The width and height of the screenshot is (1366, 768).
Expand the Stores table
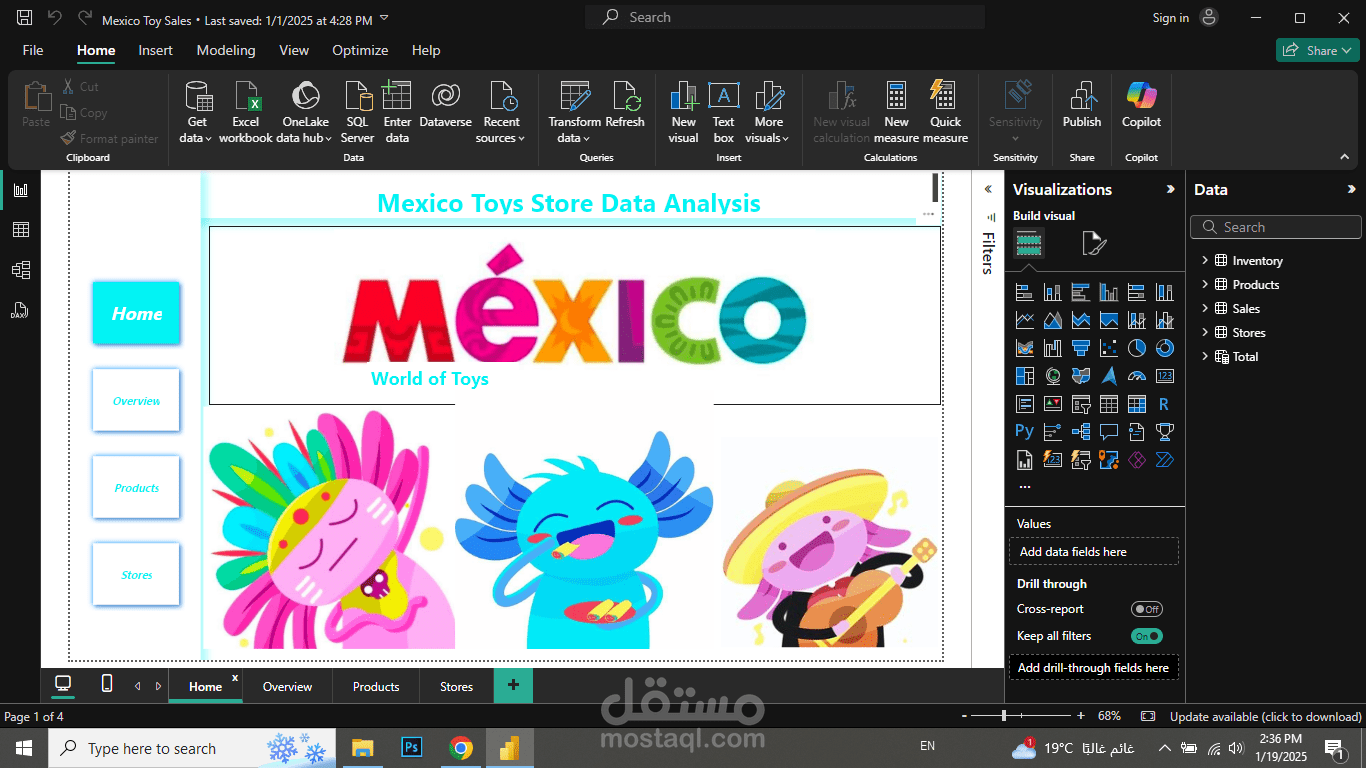pos(1204,332)
